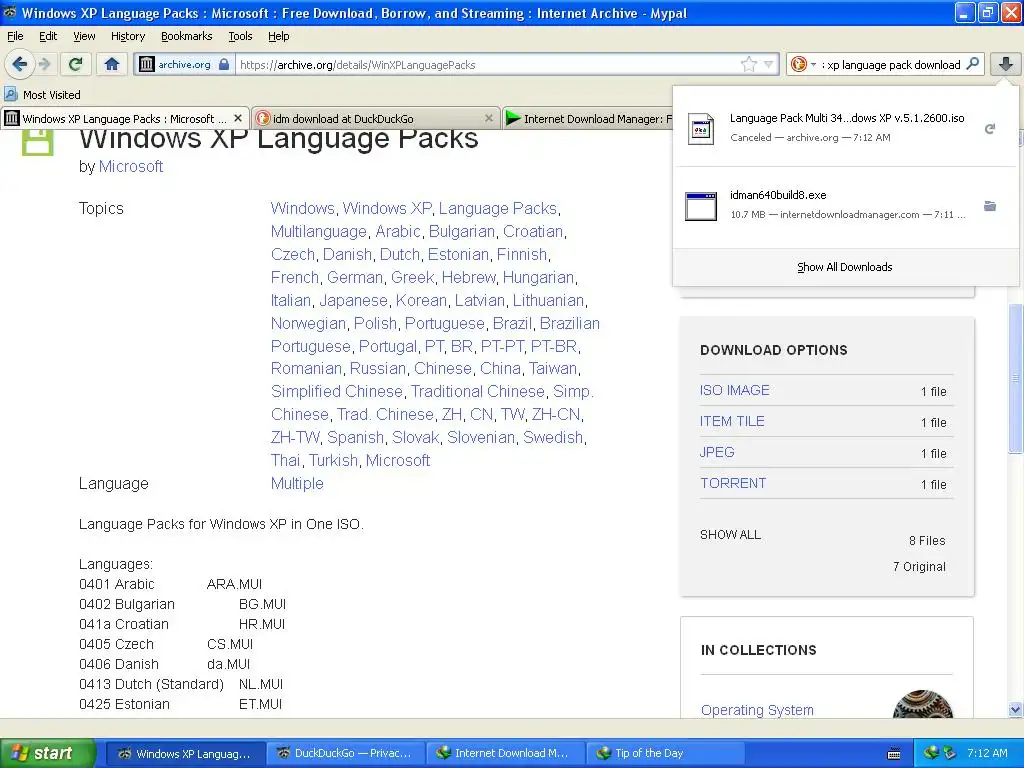Close the DuckDuckGo tab
This screenshot has width=1024, height=768.
point(488,118)
